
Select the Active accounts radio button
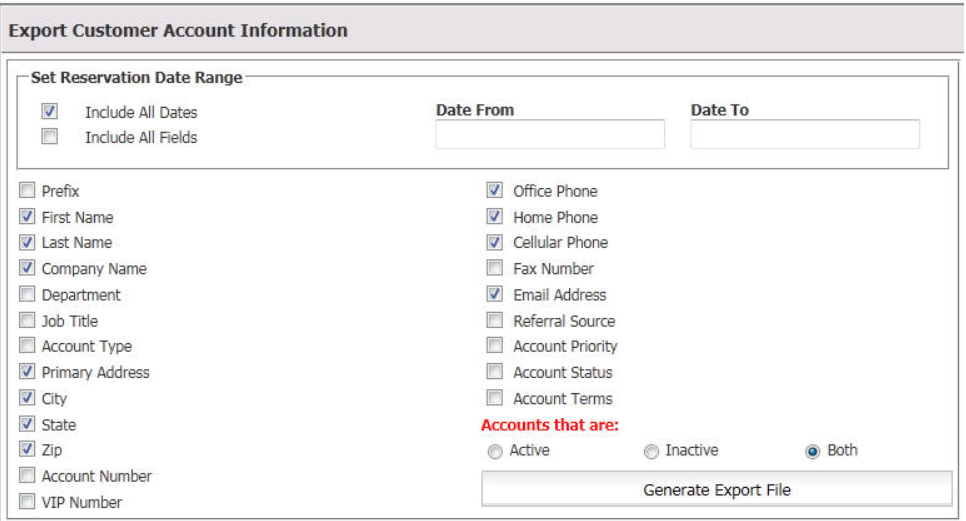click(x=495, y=451)
